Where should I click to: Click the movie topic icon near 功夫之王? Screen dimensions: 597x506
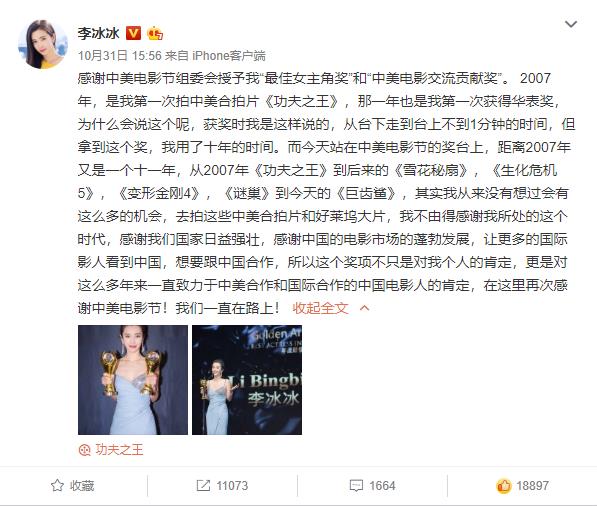tap(84, 450)
